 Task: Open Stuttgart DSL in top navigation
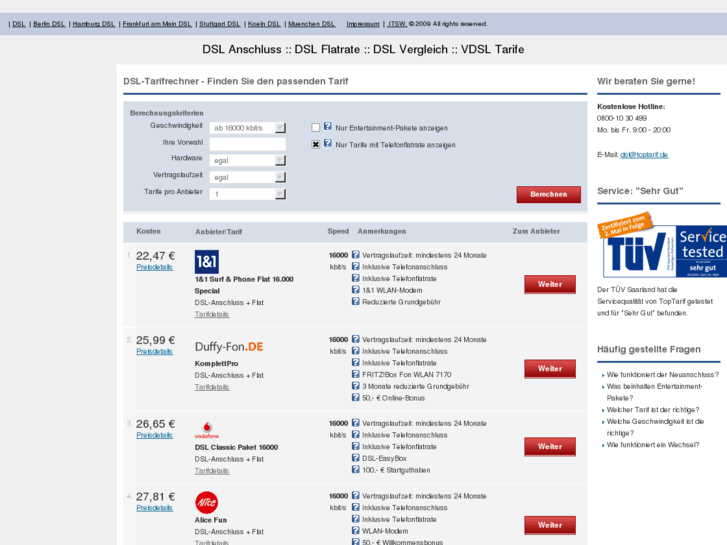coord(220,24)
